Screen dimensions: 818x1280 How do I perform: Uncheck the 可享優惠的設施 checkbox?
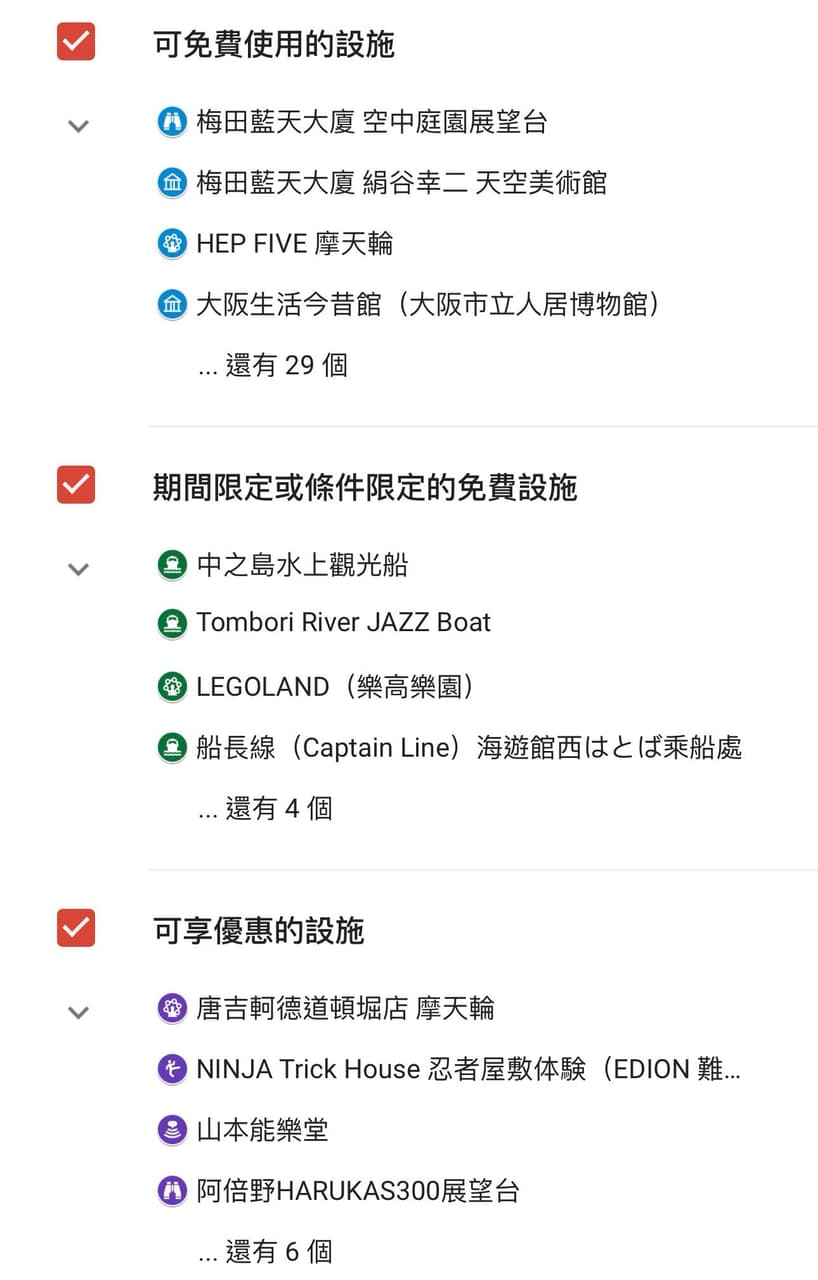76,928
